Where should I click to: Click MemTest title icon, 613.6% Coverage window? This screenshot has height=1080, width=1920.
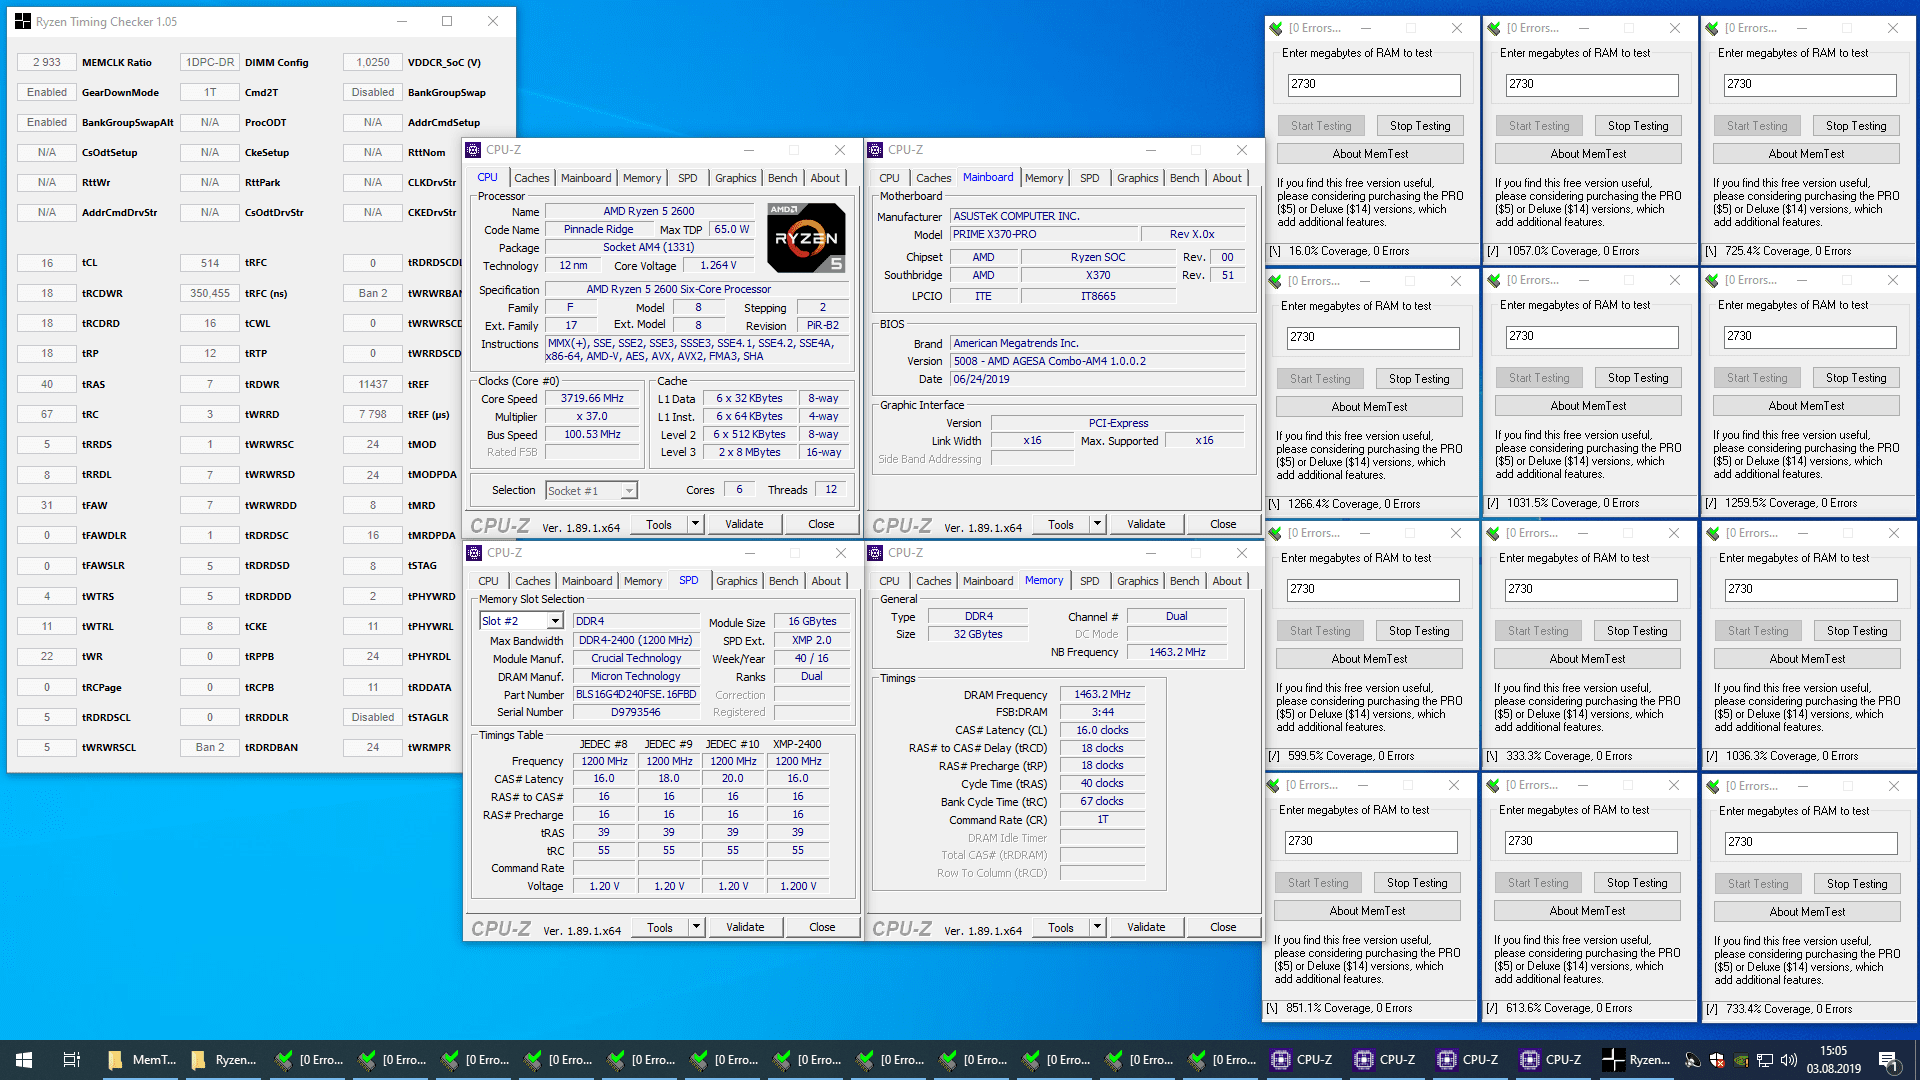coord(1493,786)
